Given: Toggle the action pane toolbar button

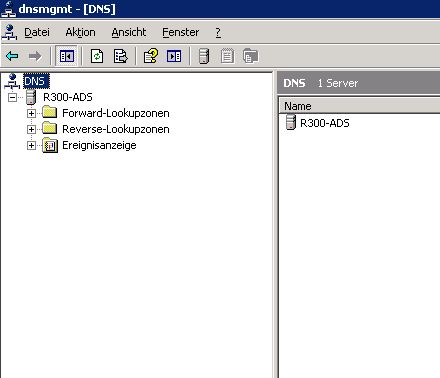Looking at the screenshot, I should pos(174,56).
